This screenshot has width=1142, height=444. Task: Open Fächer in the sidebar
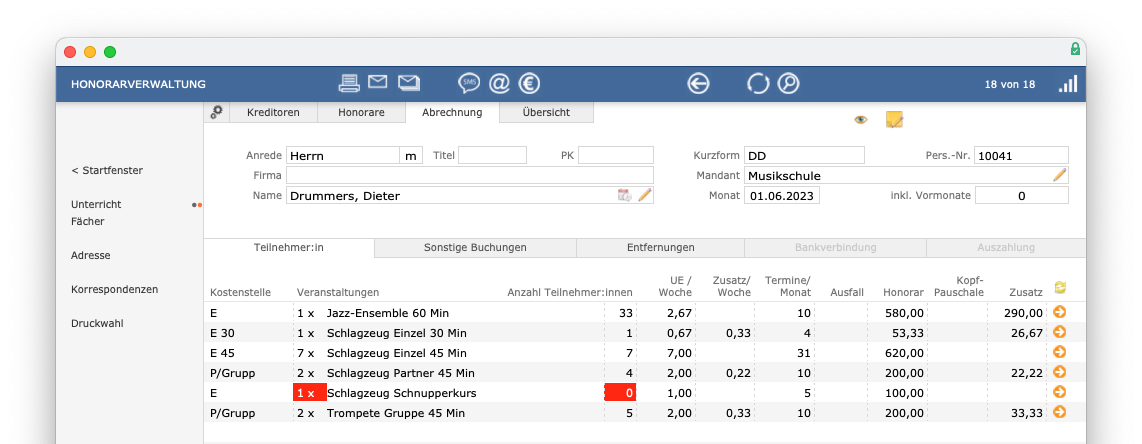[87, 221]
